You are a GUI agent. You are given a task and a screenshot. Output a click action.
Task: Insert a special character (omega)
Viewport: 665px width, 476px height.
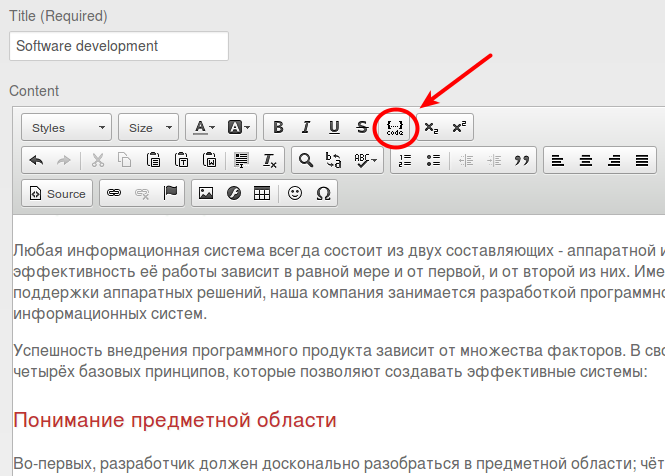click(322, 193)
